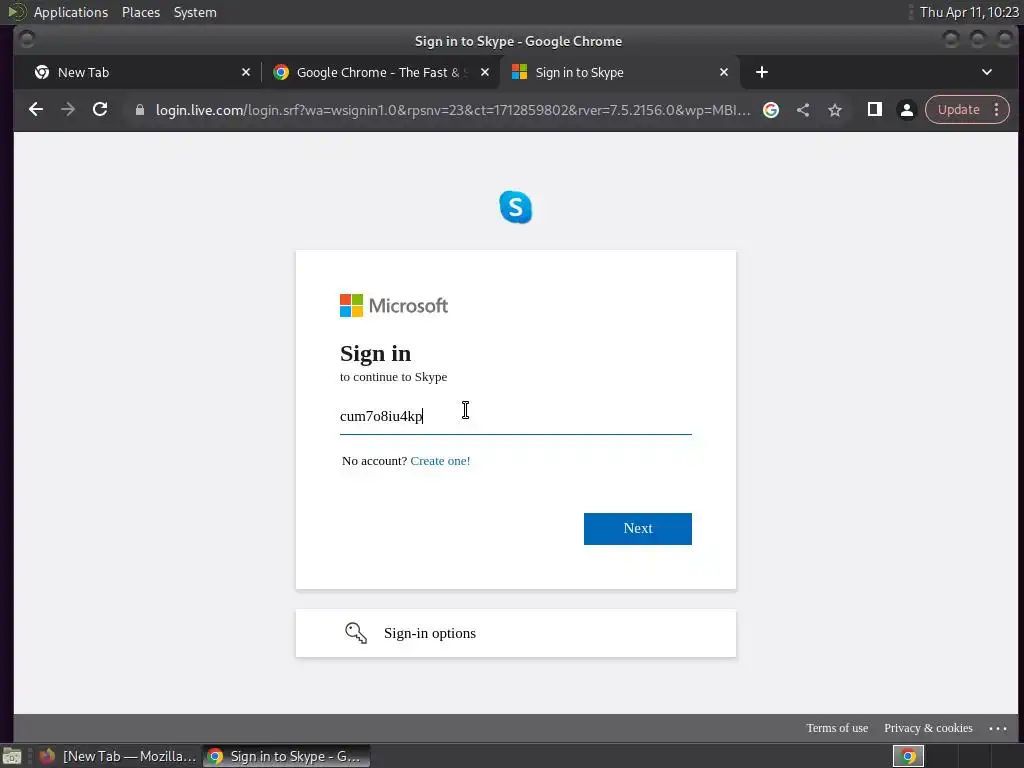Share this page using the share icon

(x=803, y=110)
